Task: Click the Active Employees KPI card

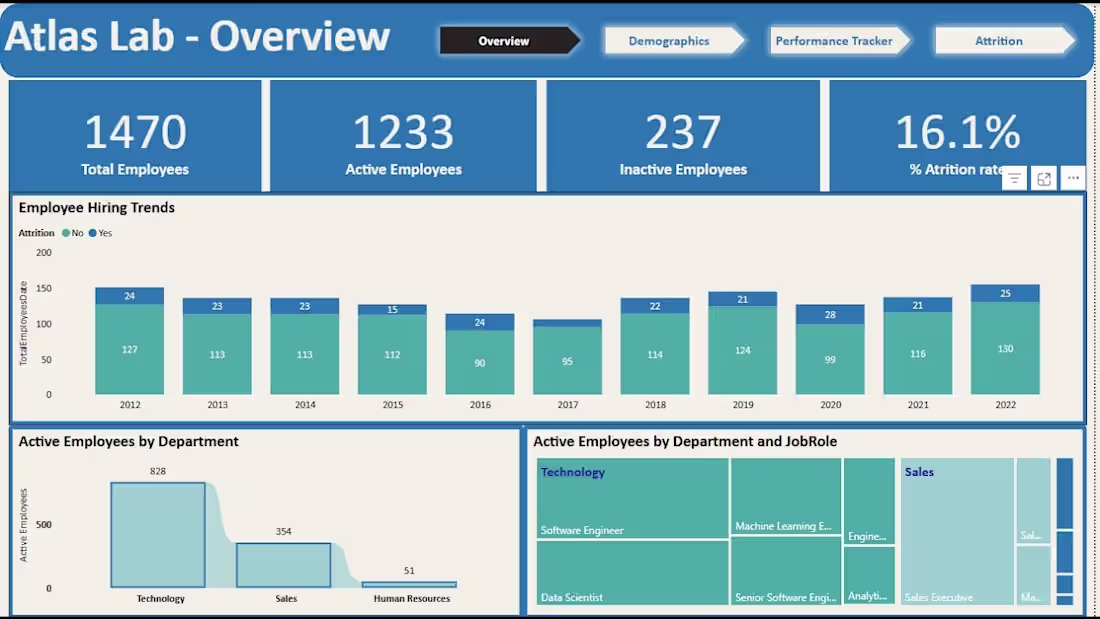Action: (x=403, y=135)
